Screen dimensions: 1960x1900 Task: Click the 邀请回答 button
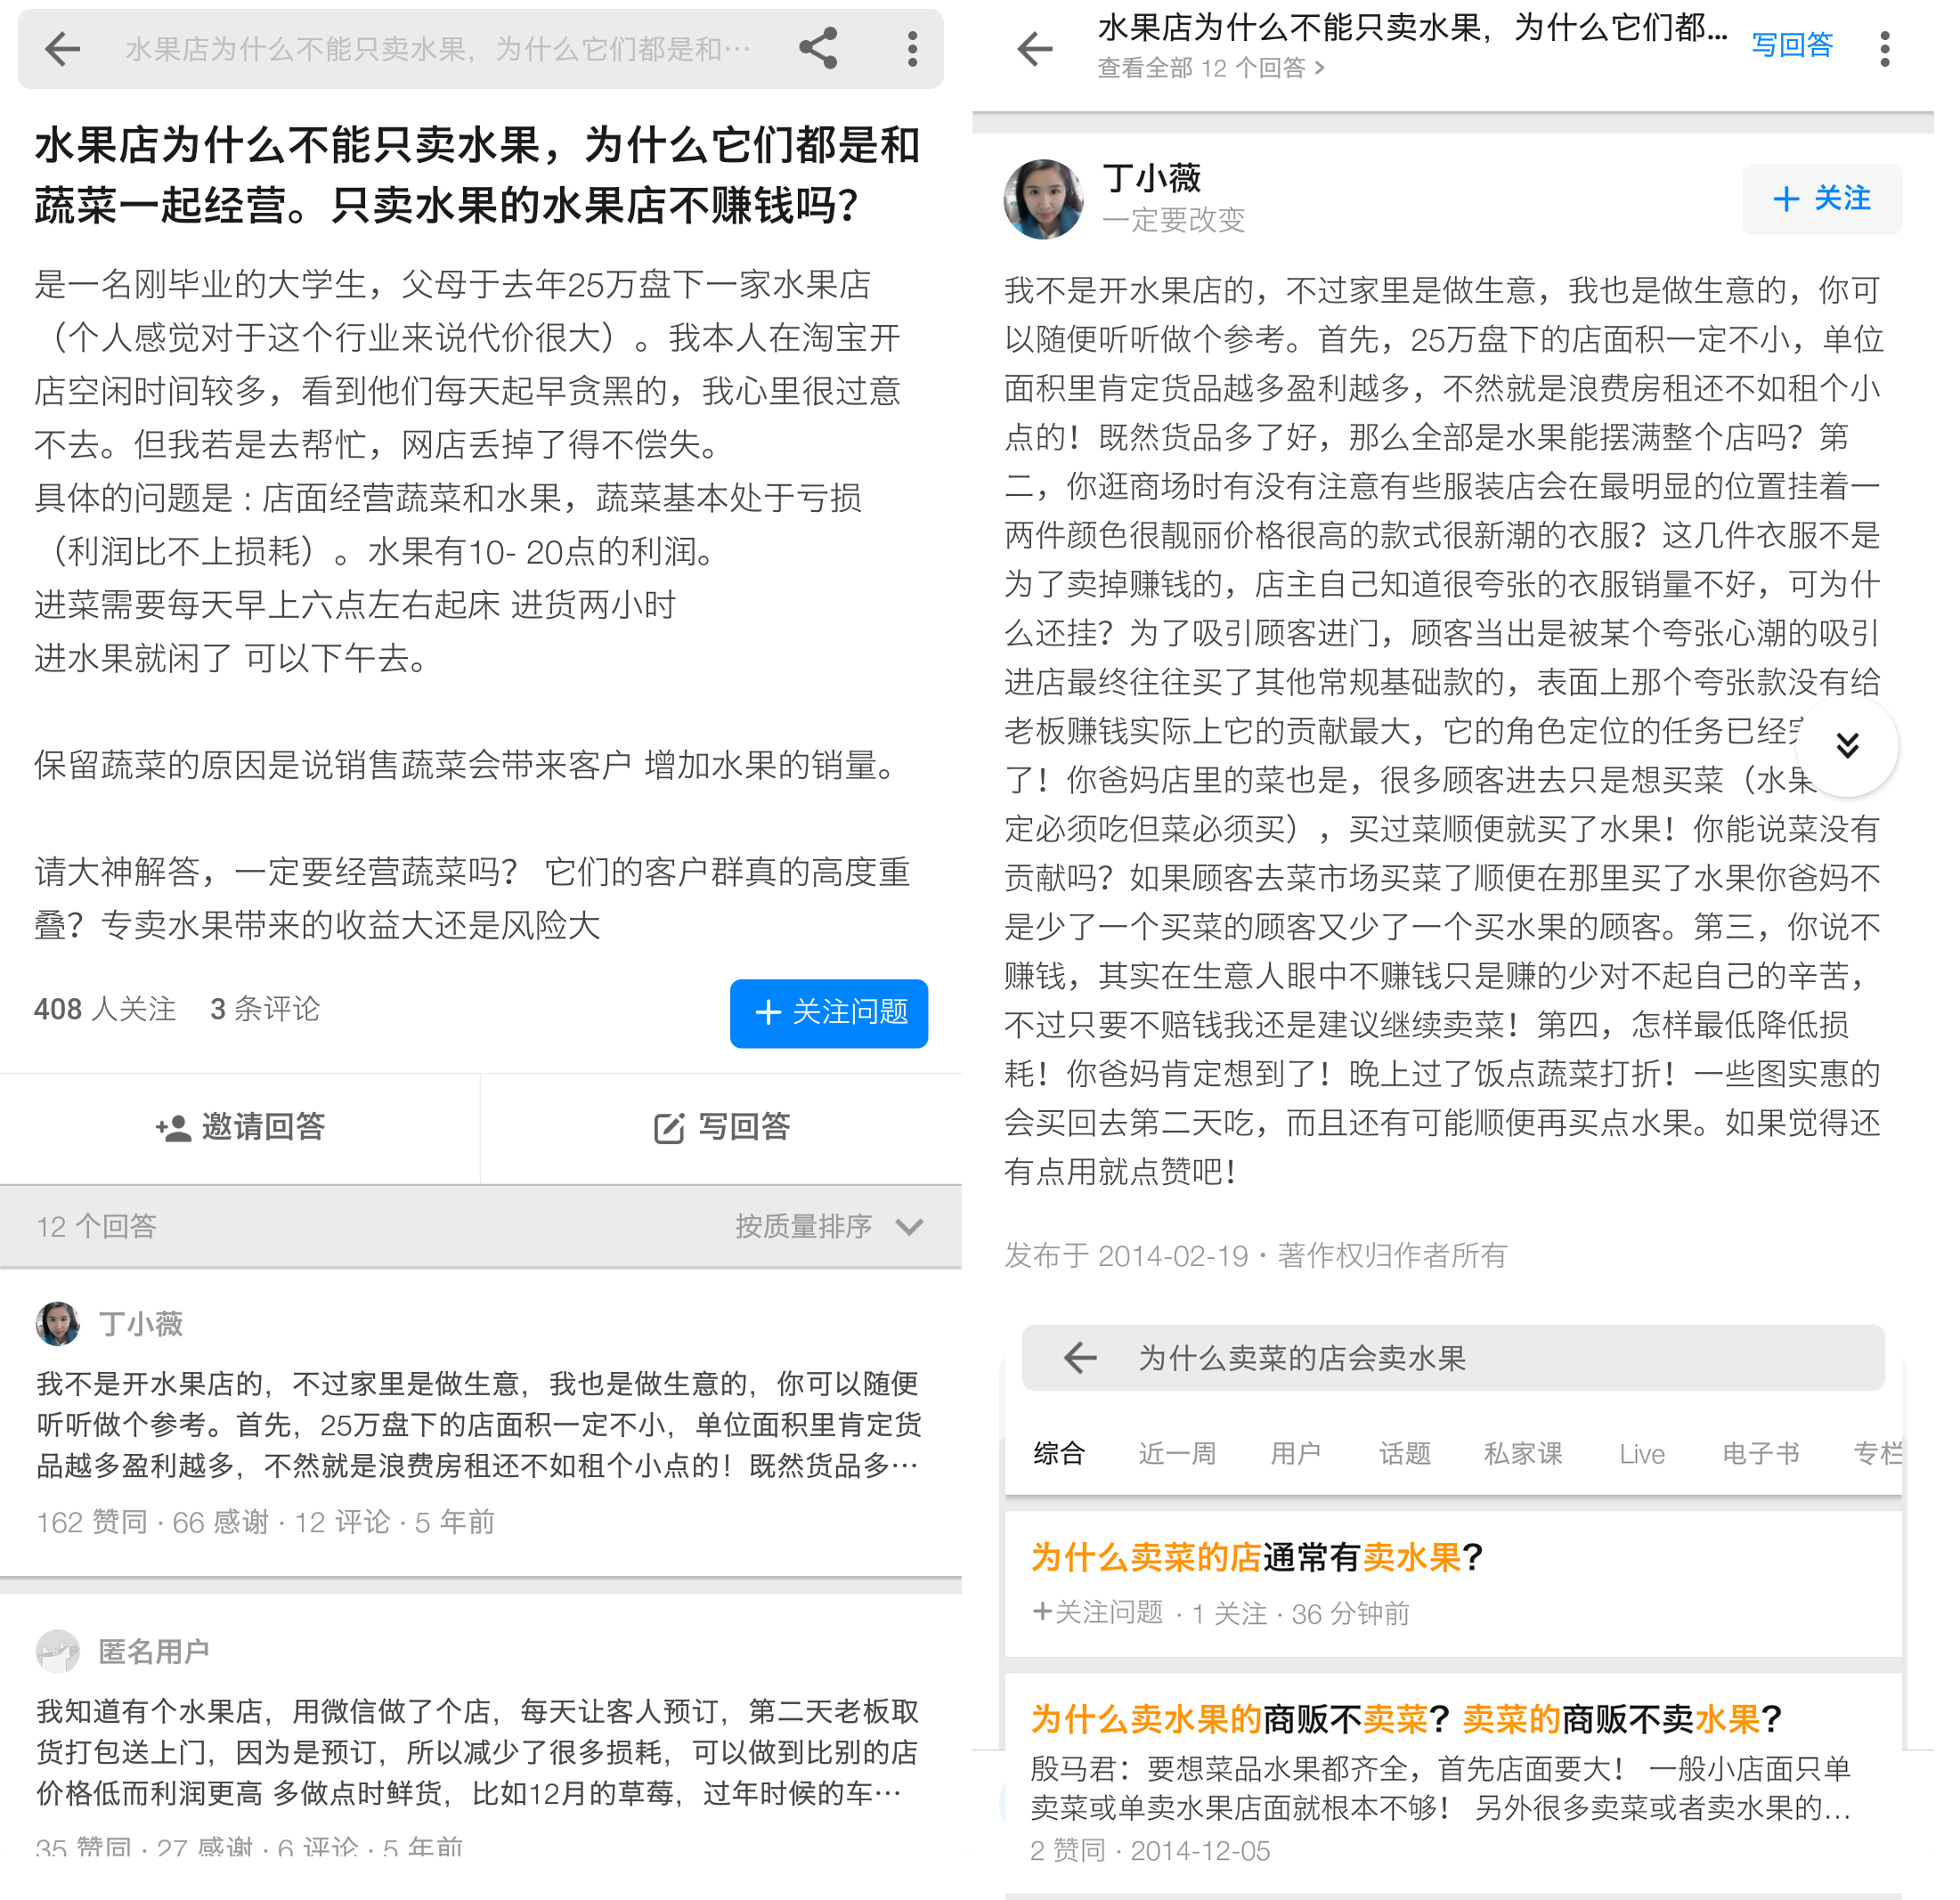(x=240, y=1127)
